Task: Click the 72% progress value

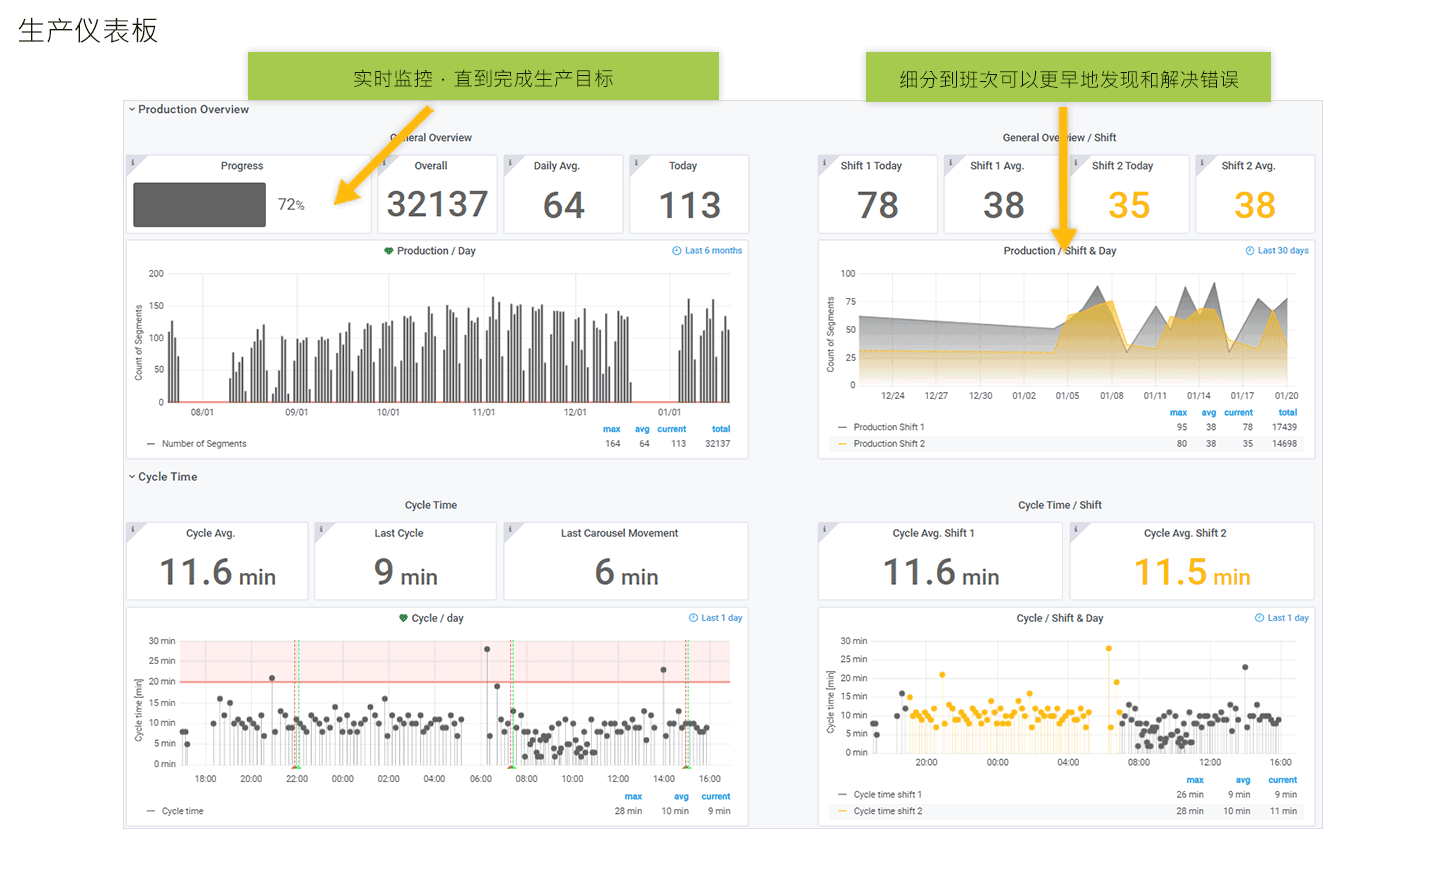Action: 291,205
